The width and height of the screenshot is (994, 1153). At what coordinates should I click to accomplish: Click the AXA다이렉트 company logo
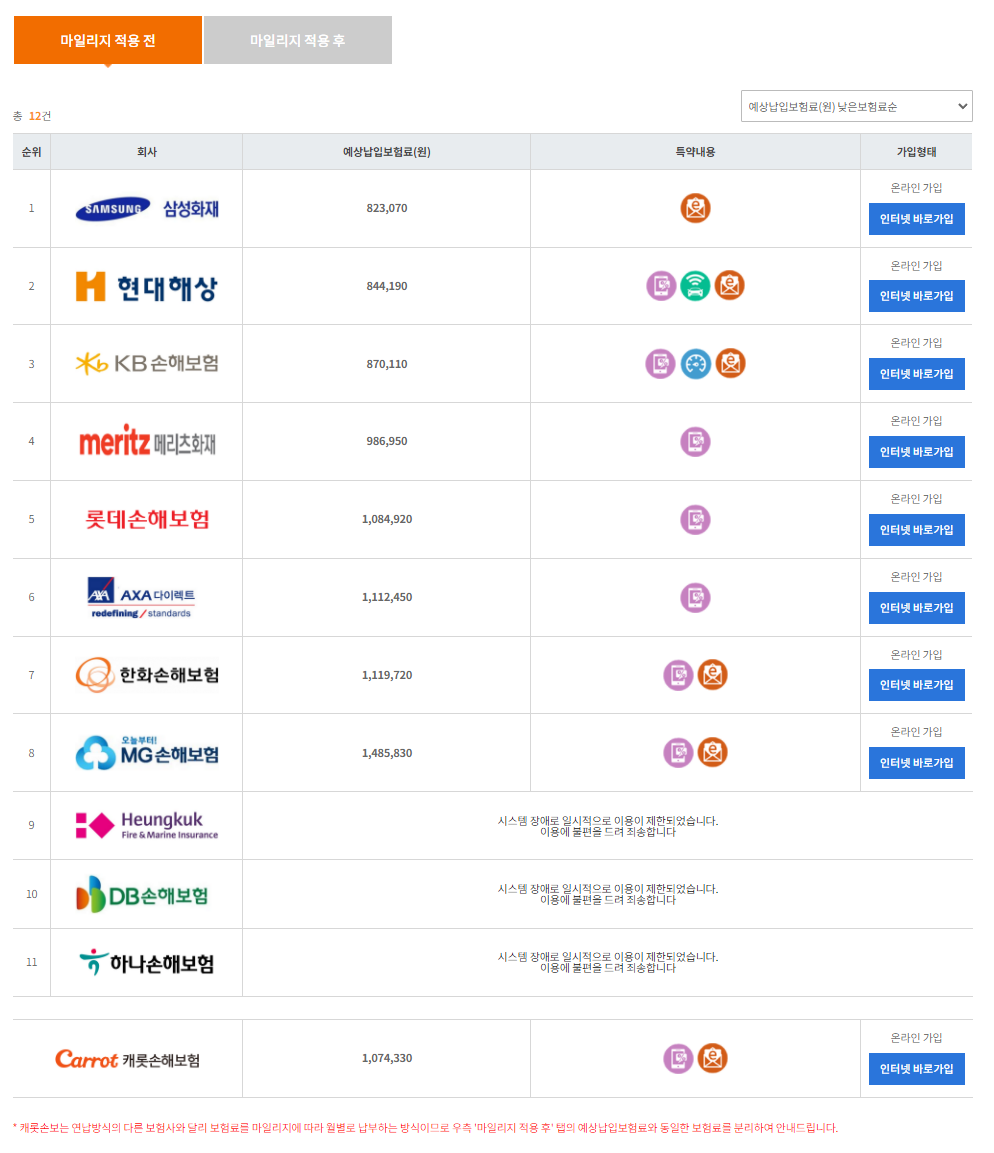point(141,598)
